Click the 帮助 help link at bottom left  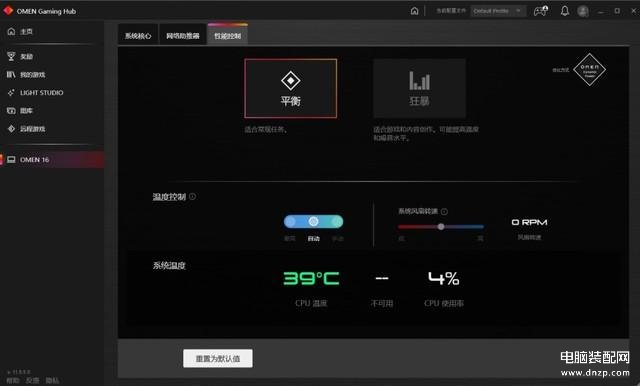tap(13, 380)
